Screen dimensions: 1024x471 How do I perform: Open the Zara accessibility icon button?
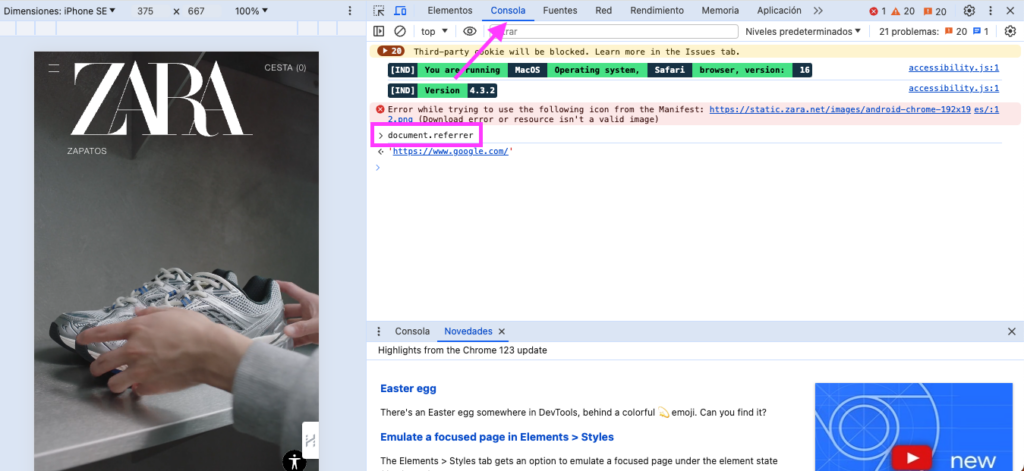coord(295,461)
